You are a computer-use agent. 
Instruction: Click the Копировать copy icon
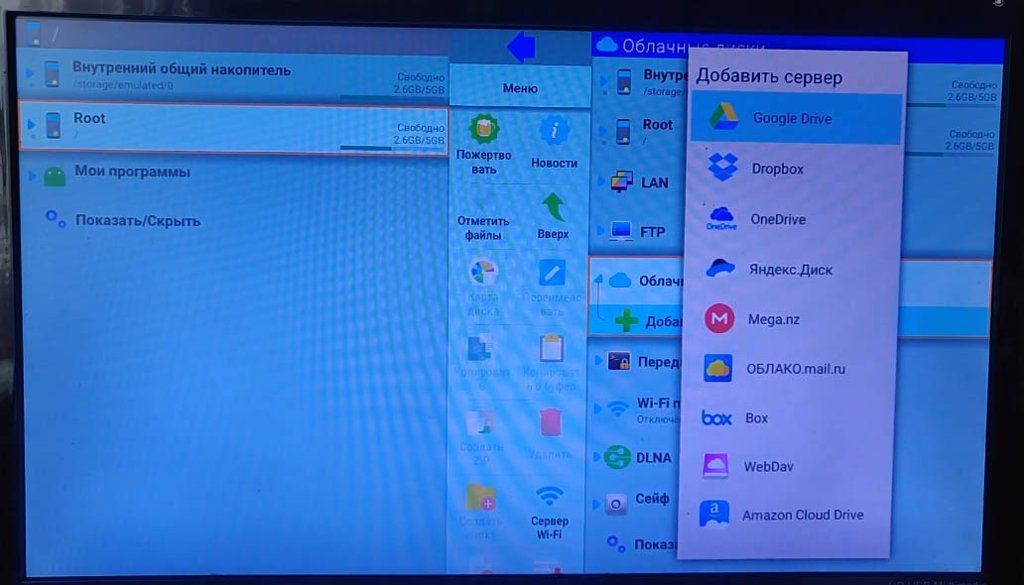(482, 349)
